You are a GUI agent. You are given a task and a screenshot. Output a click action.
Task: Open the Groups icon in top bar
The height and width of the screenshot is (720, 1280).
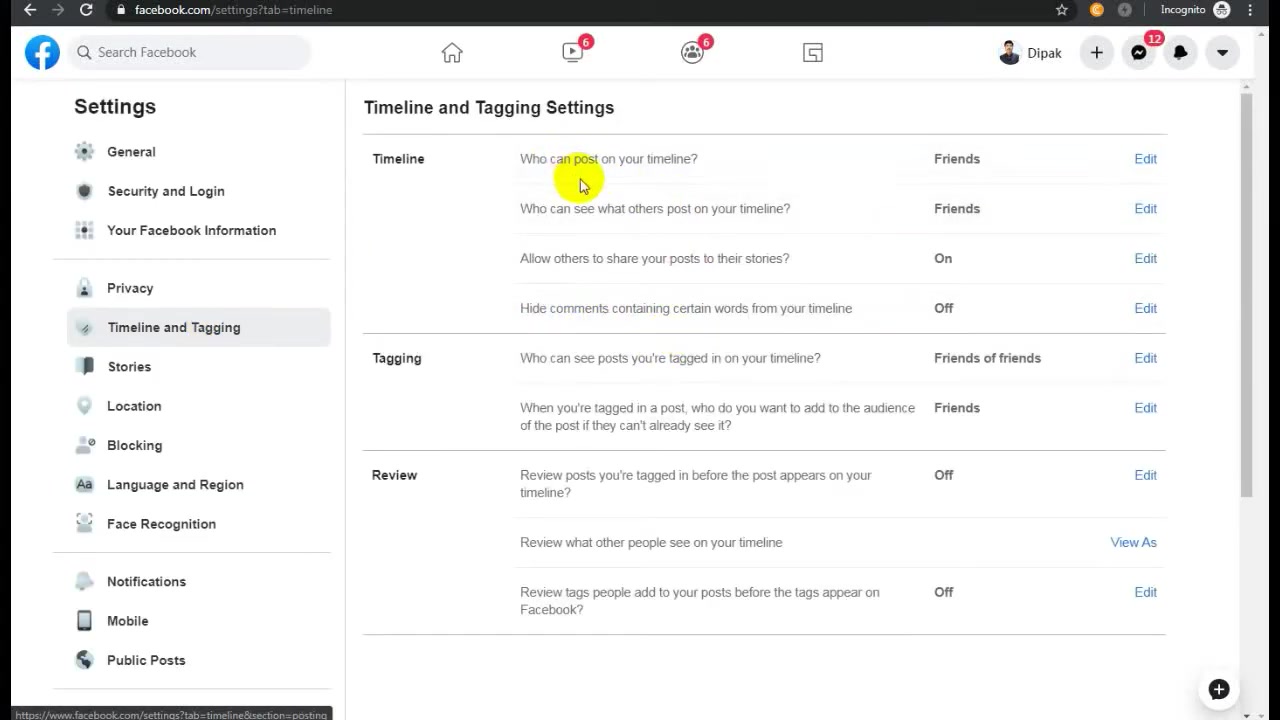click(692, 53)
